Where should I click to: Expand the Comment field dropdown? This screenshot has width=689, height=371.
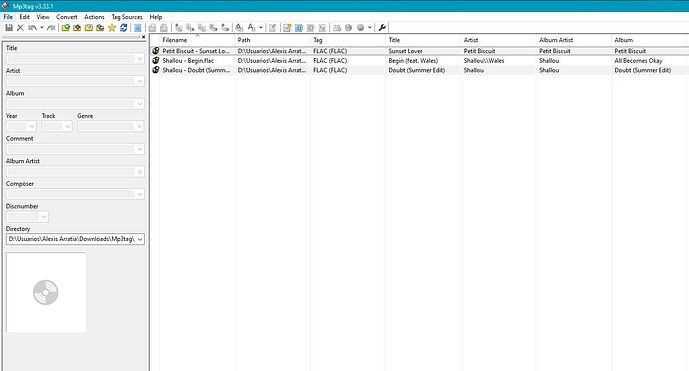tap(140, 149)
